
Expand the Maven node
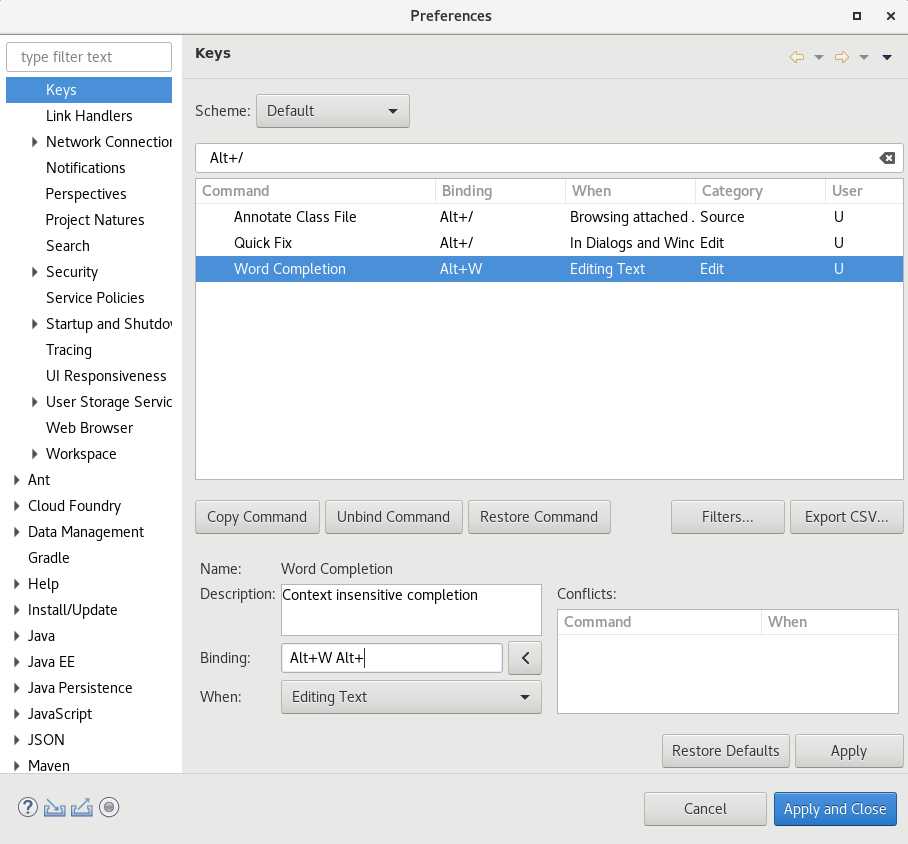[17, 766]
